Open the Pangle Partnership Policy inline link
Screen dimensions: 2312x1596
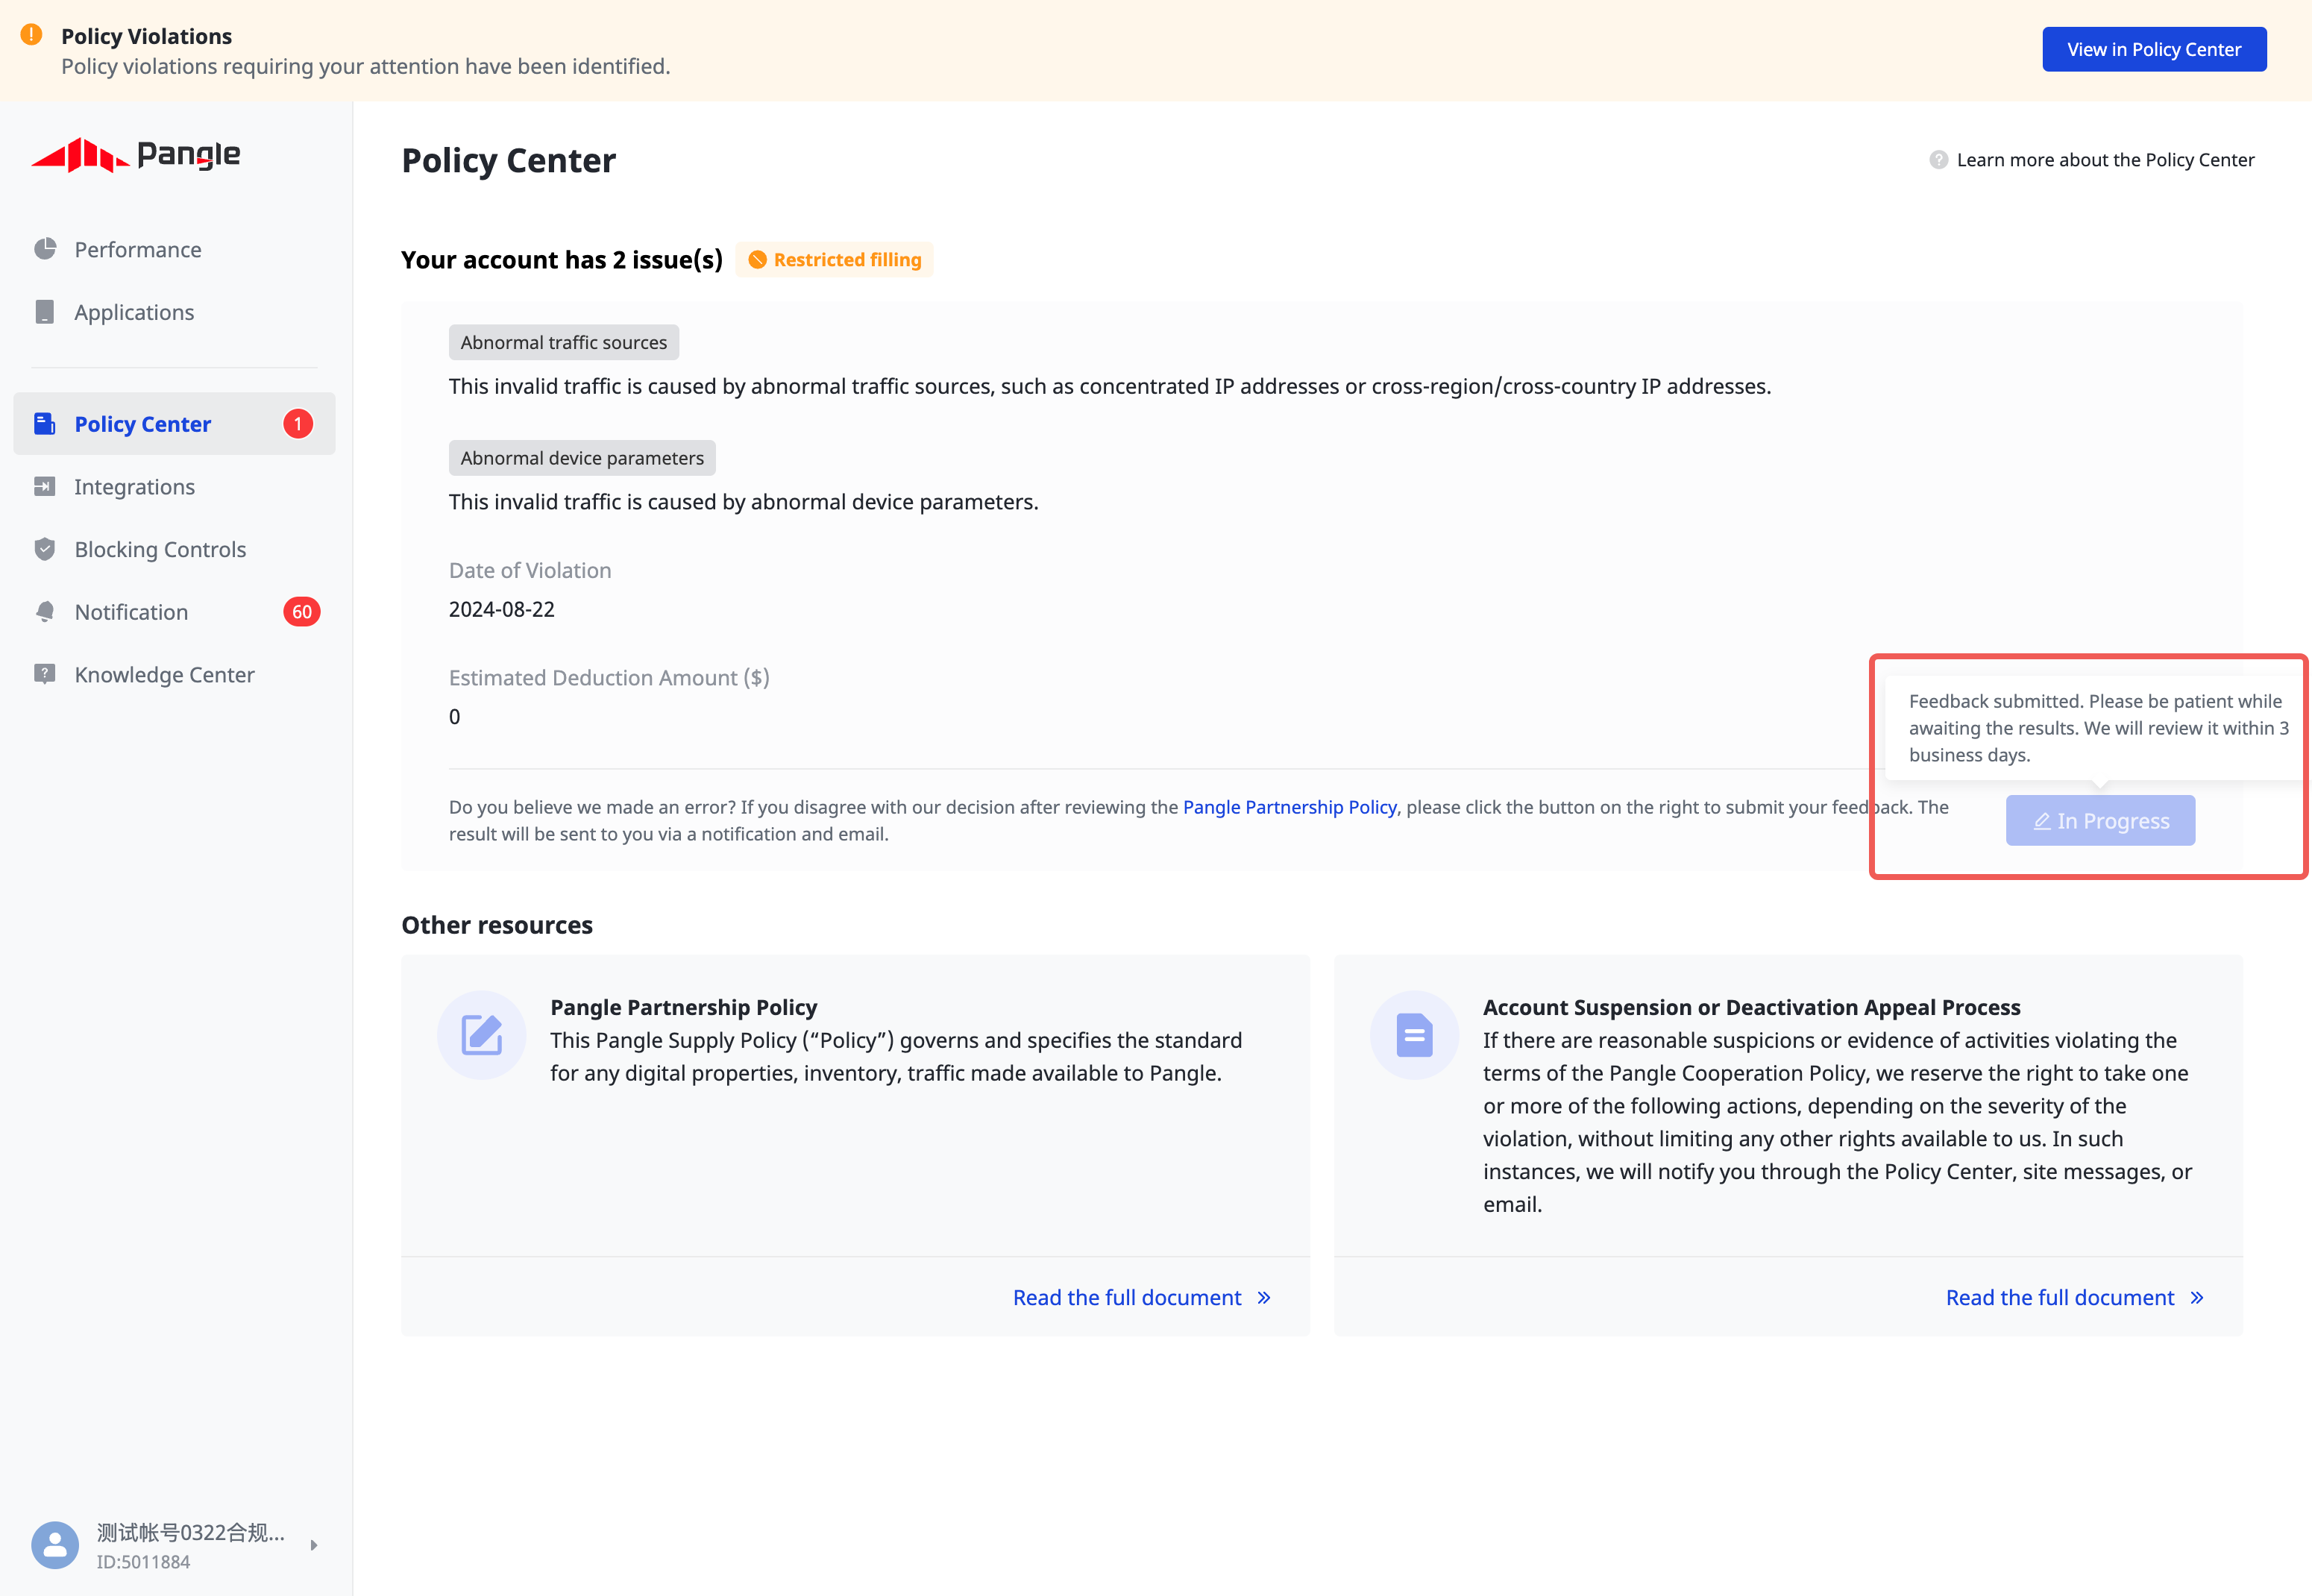click(x=1289, y=807)
